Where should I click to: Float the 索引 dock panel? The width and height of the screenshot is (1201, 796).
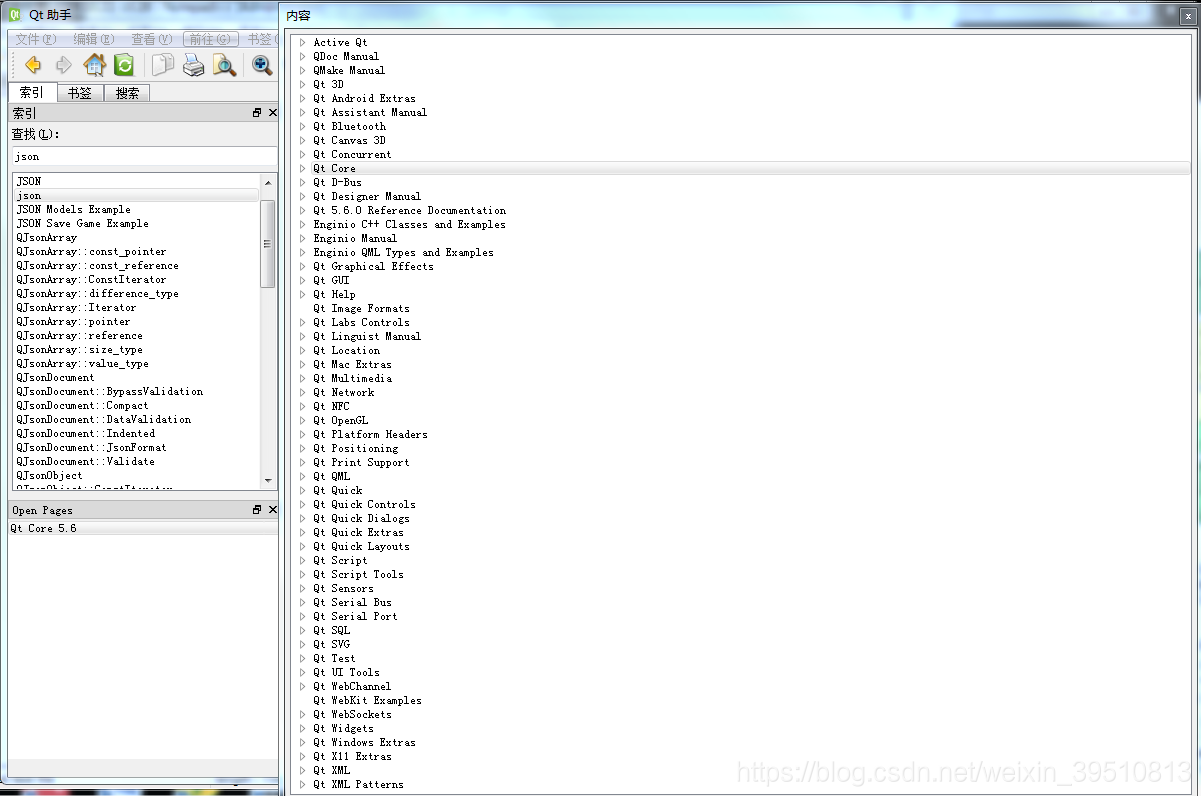click(257, 113)
